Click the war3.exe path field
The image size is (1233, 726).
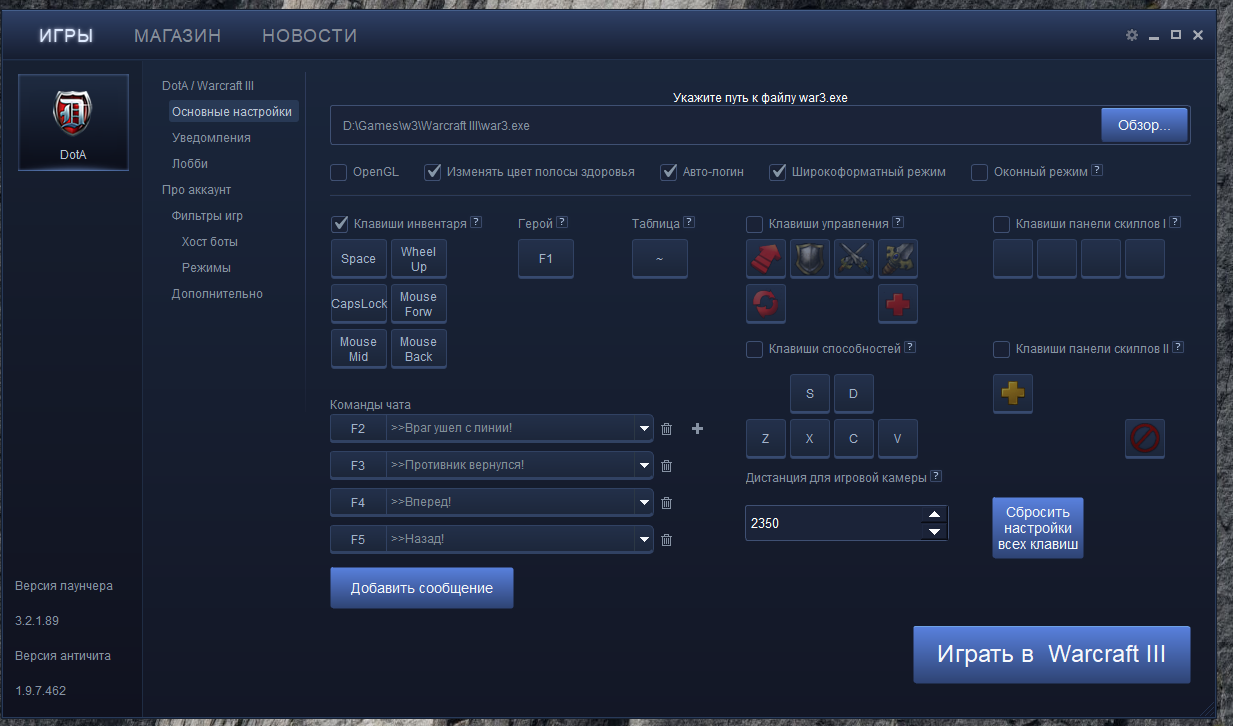point(715,126)
